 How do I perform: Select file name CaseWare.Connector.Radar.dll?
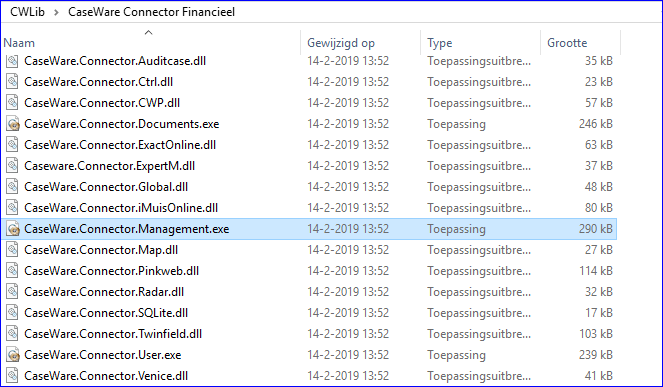point(104,292)
